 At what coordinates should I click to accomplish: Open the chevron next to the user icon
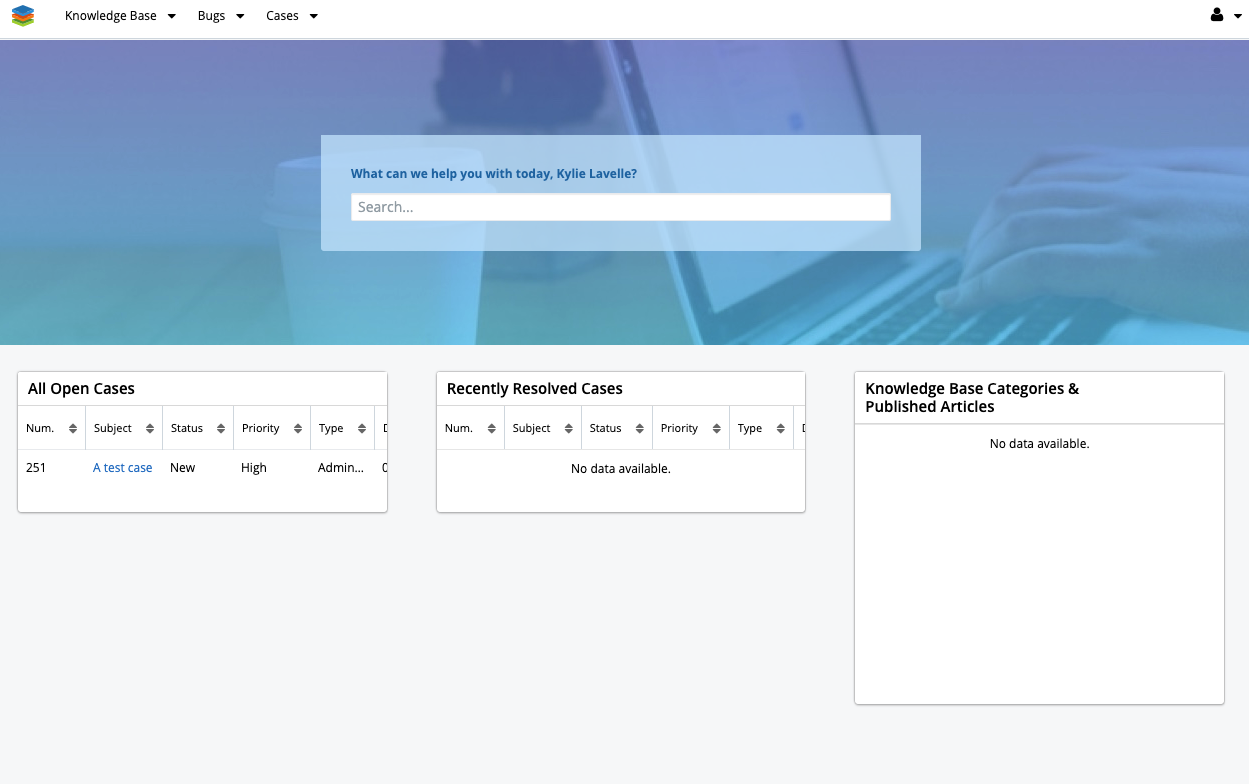point(1238,15)
